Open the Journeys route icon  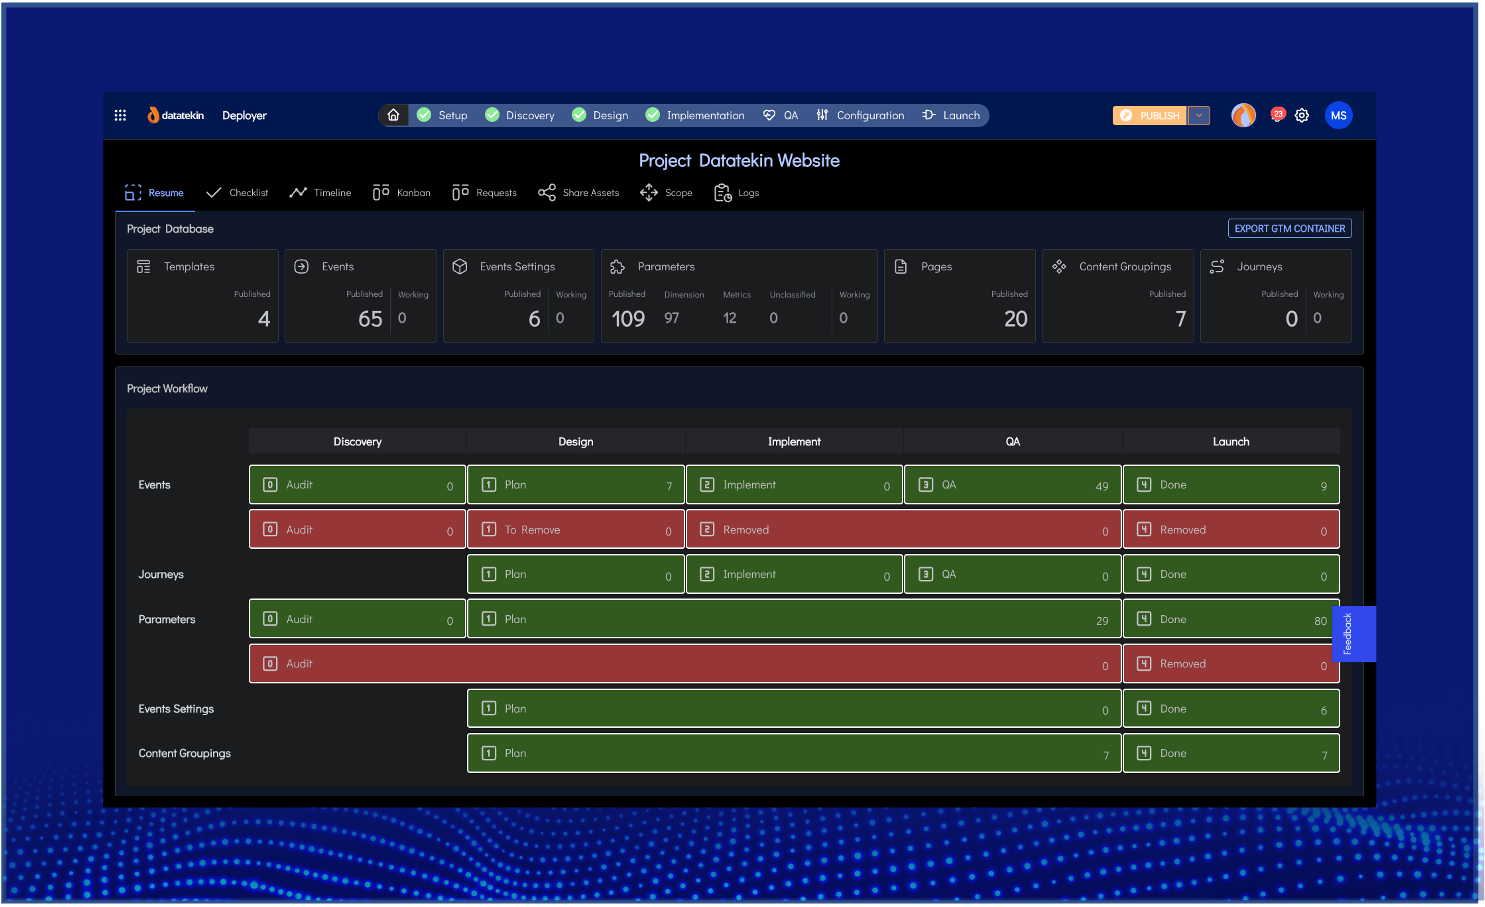1217,266
